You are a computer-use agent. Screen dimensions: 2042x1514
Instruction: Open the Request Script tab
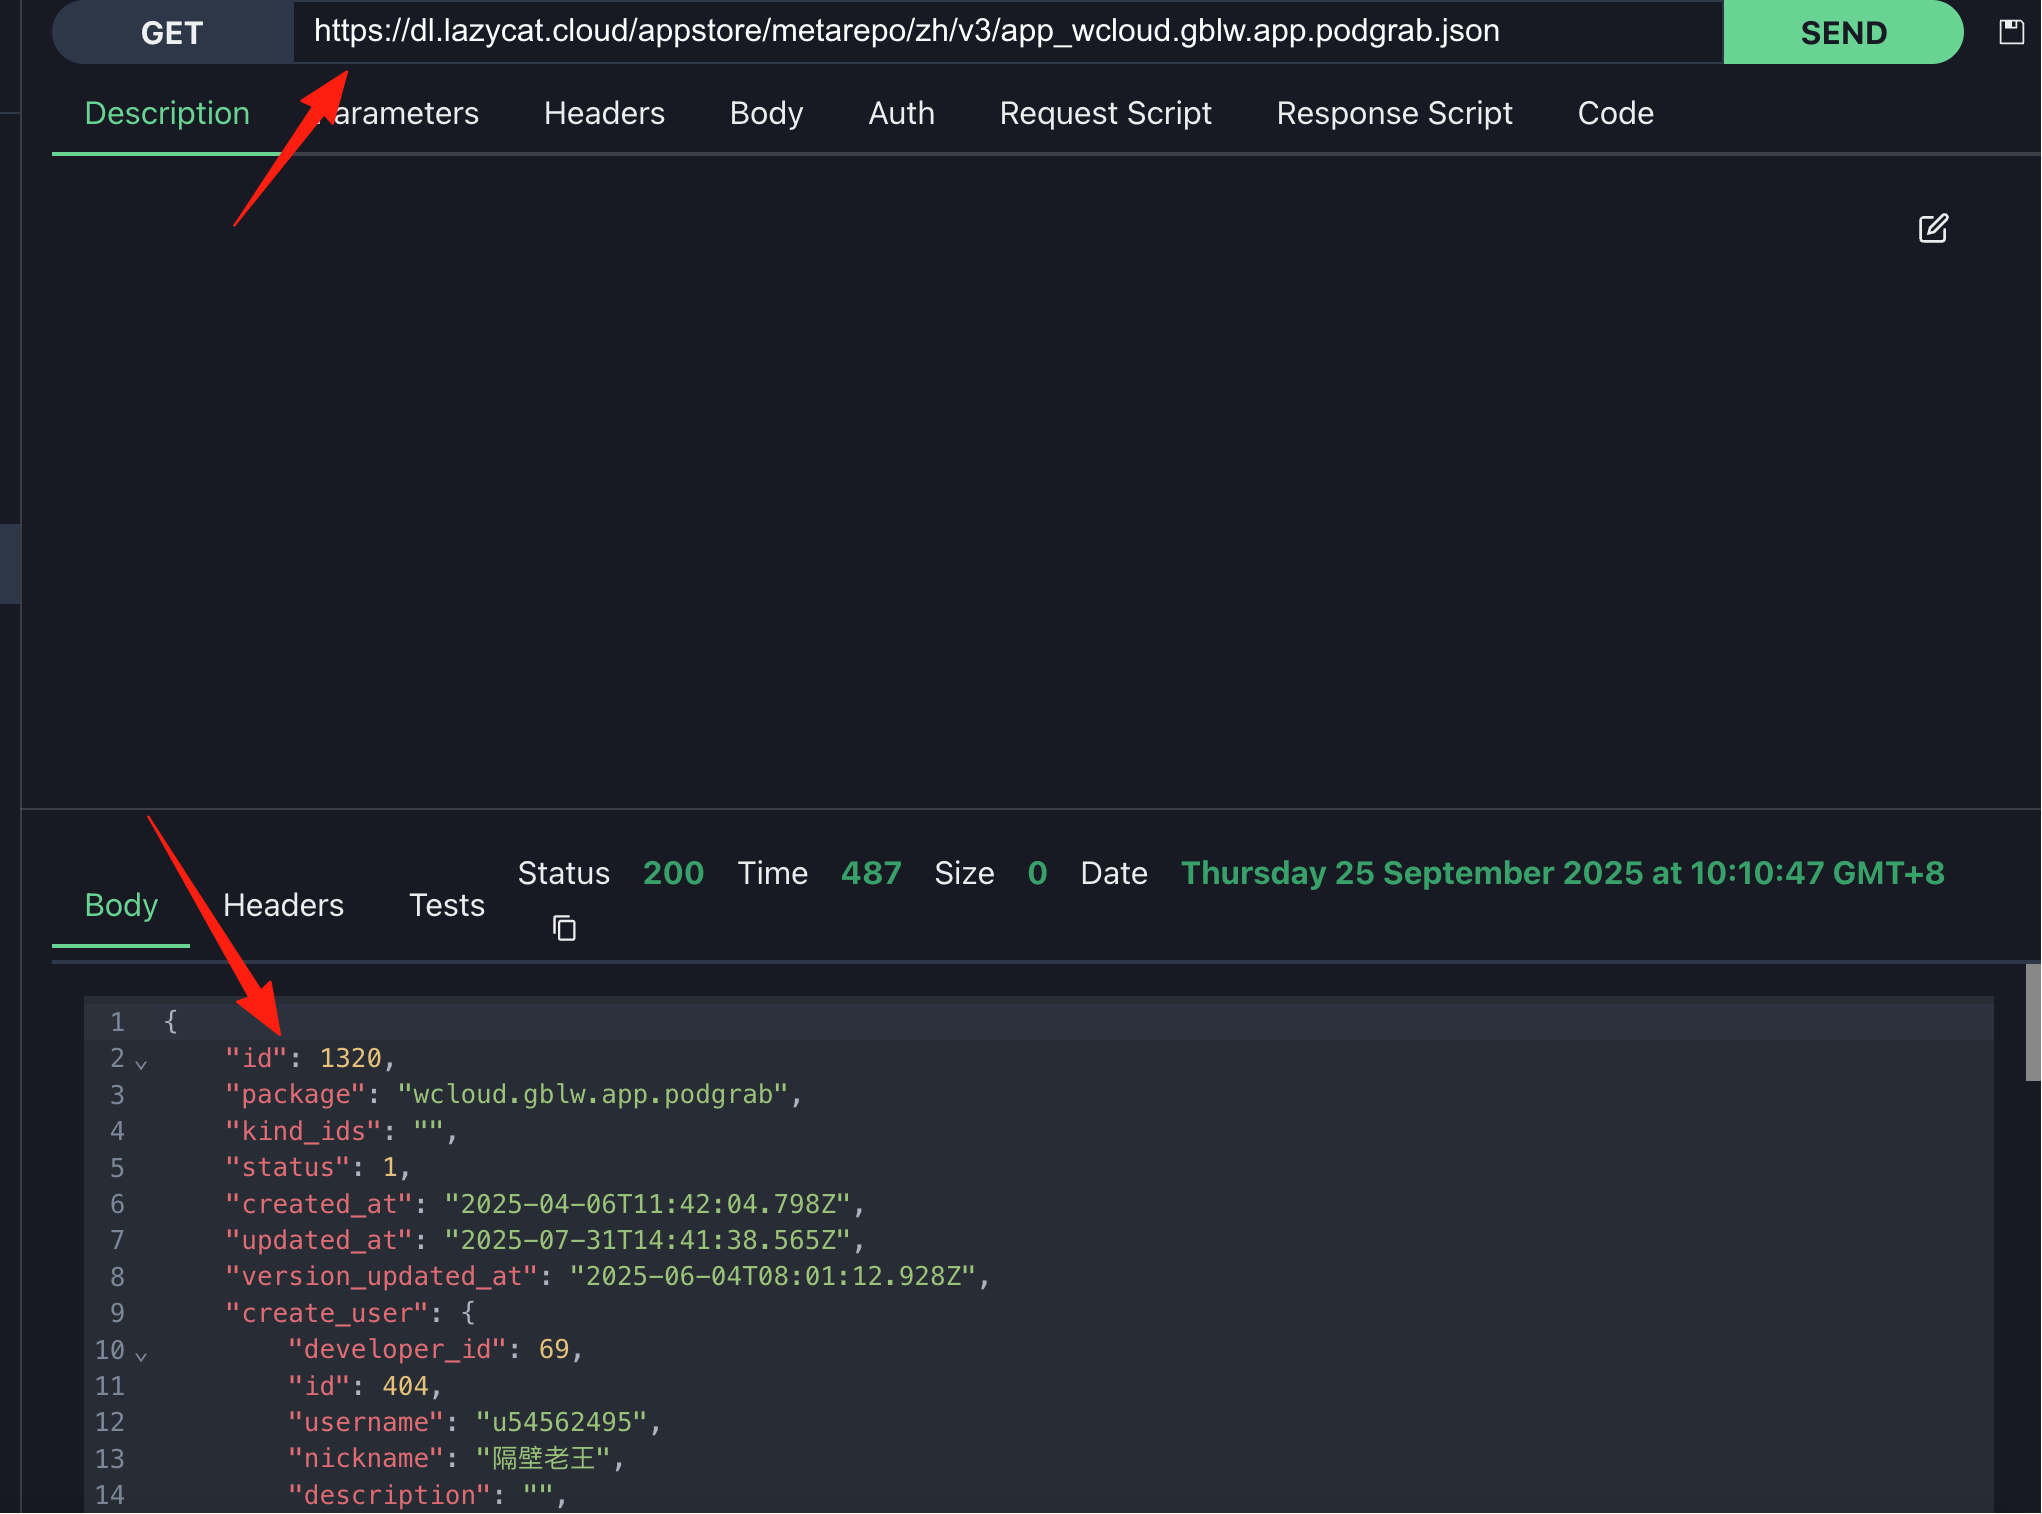pos(1105,113)
